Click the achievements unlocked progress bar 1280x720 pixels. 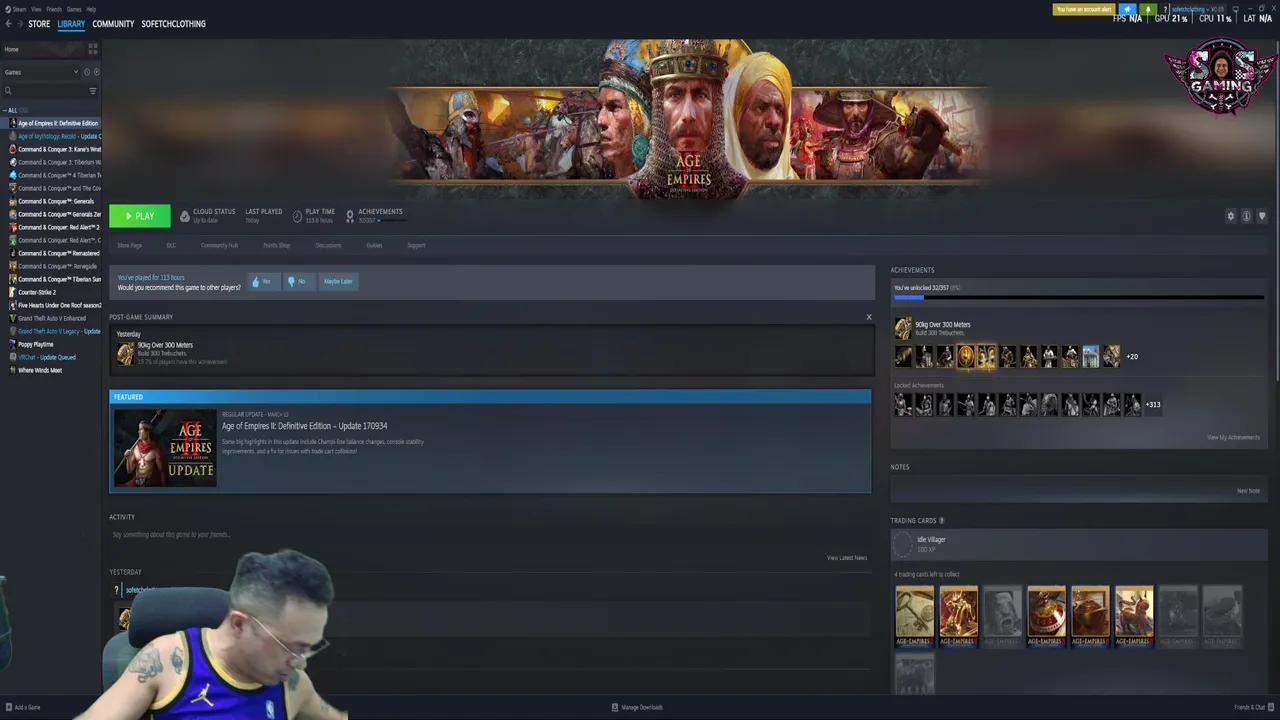tap(1078, 296)
